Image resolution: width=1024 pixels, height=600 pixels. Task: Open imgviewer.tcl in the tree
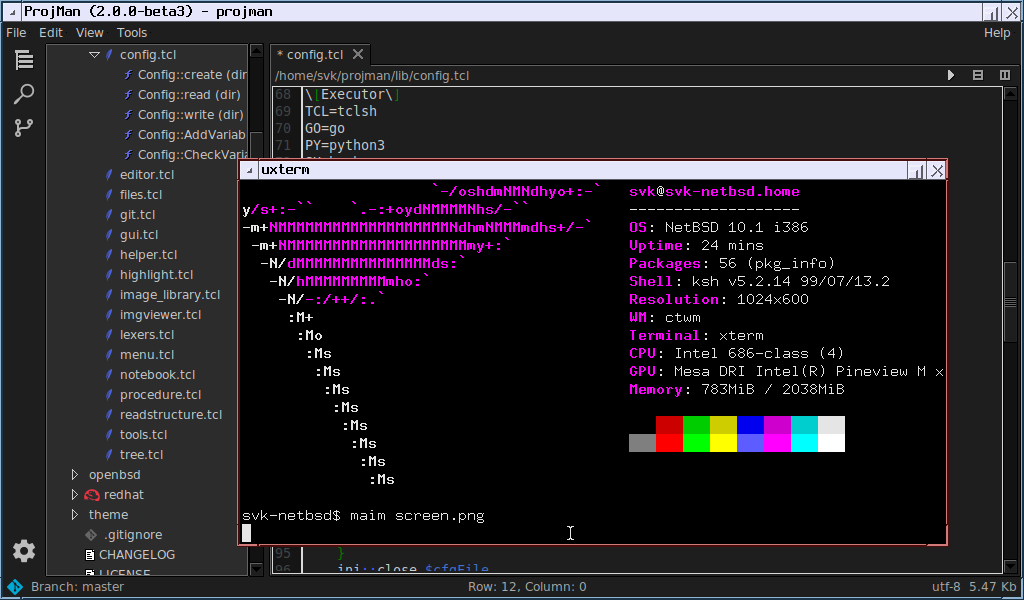[161, 315]
